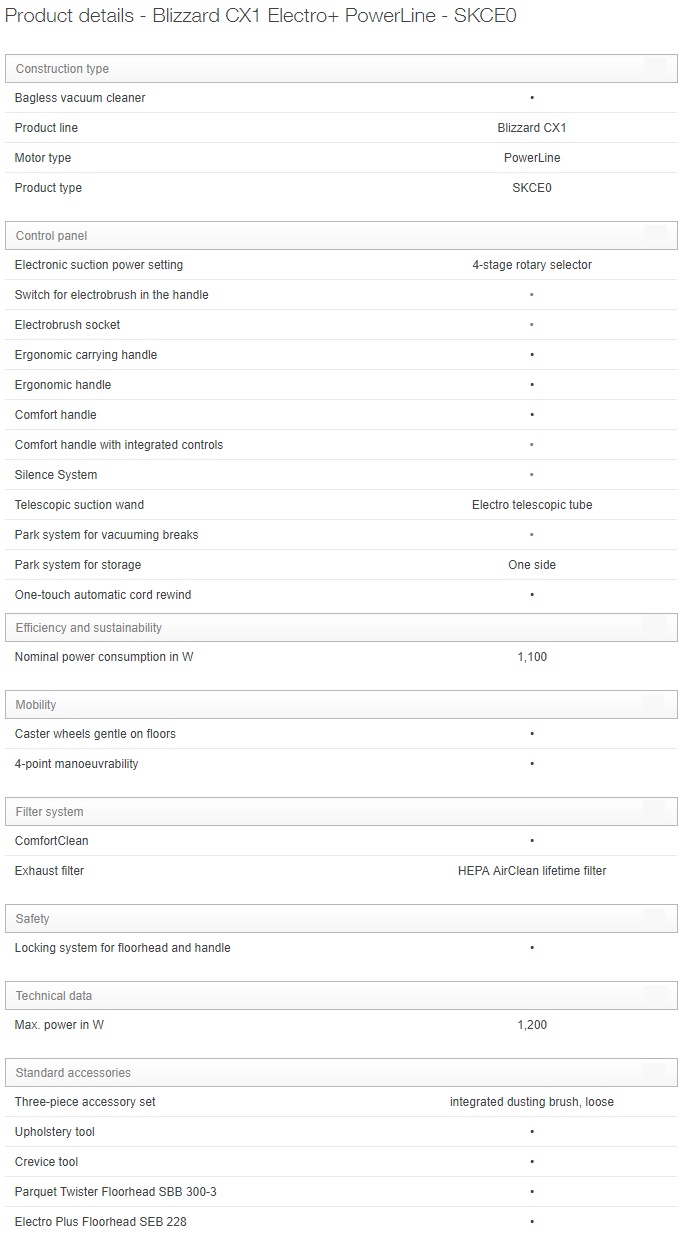Click the Product details page title
Viewport: 686px width, 1247px height.
point(261,16)
